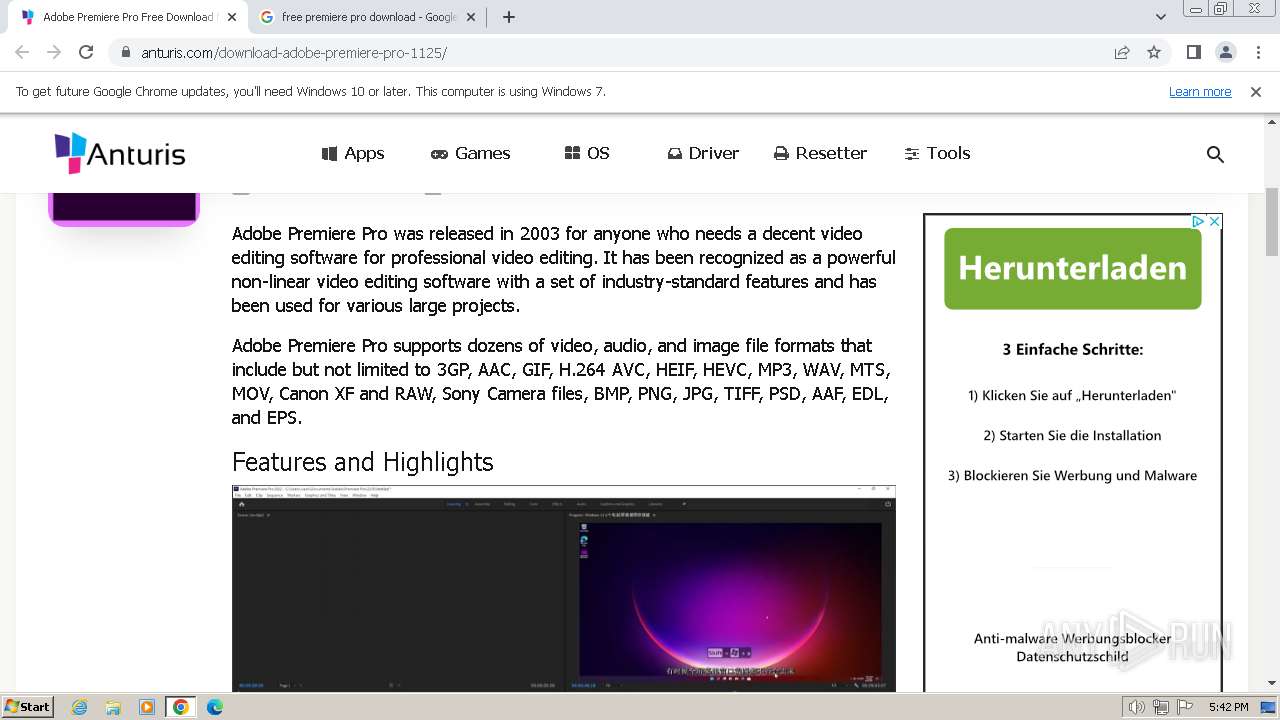This screenshot has height=720, width=1280.
Task: Open Internet Explorer from taskbar
Action: coord(79,707)
